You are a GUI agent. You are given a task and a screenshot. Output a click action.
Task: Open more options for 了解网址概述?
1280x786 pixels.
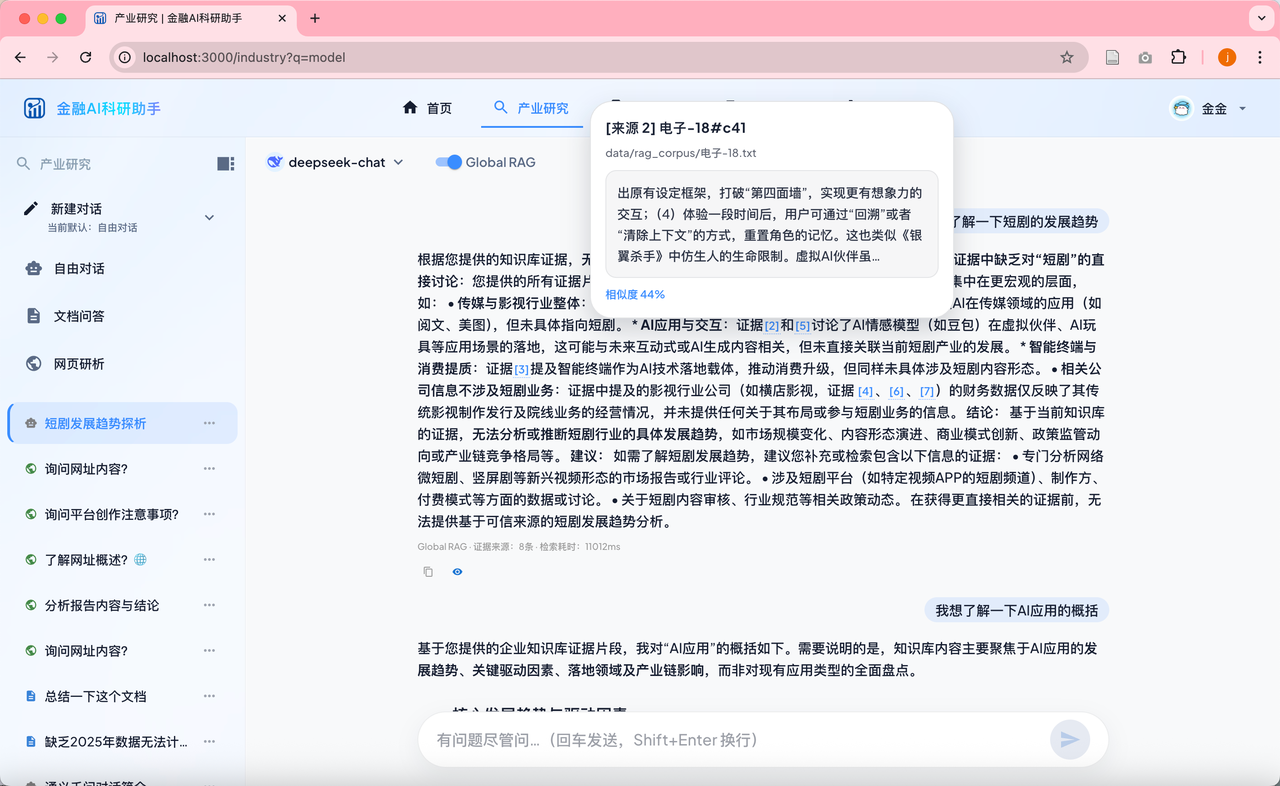pos(209,560)
